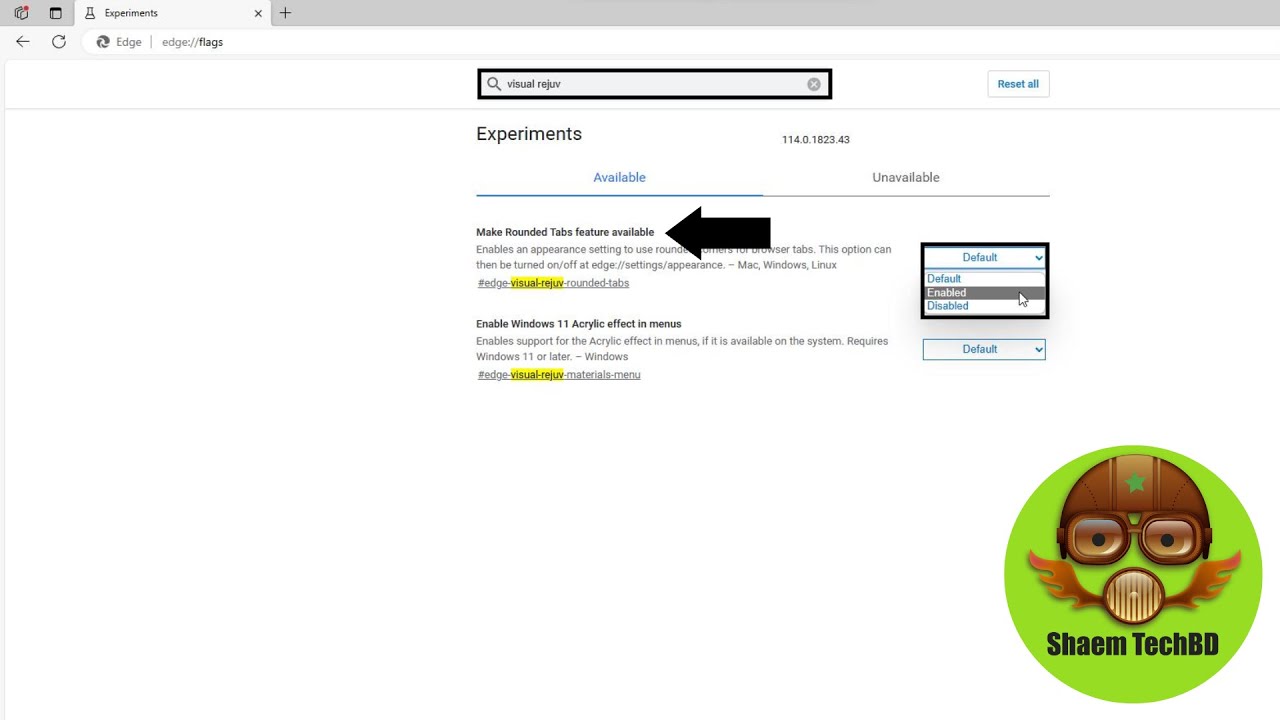Image resolution: width=1280 pixels, height=720 pixels.
Task: Open the #edge-visual-rejuv-rounded-tabs link
Action: pos(554,283)
